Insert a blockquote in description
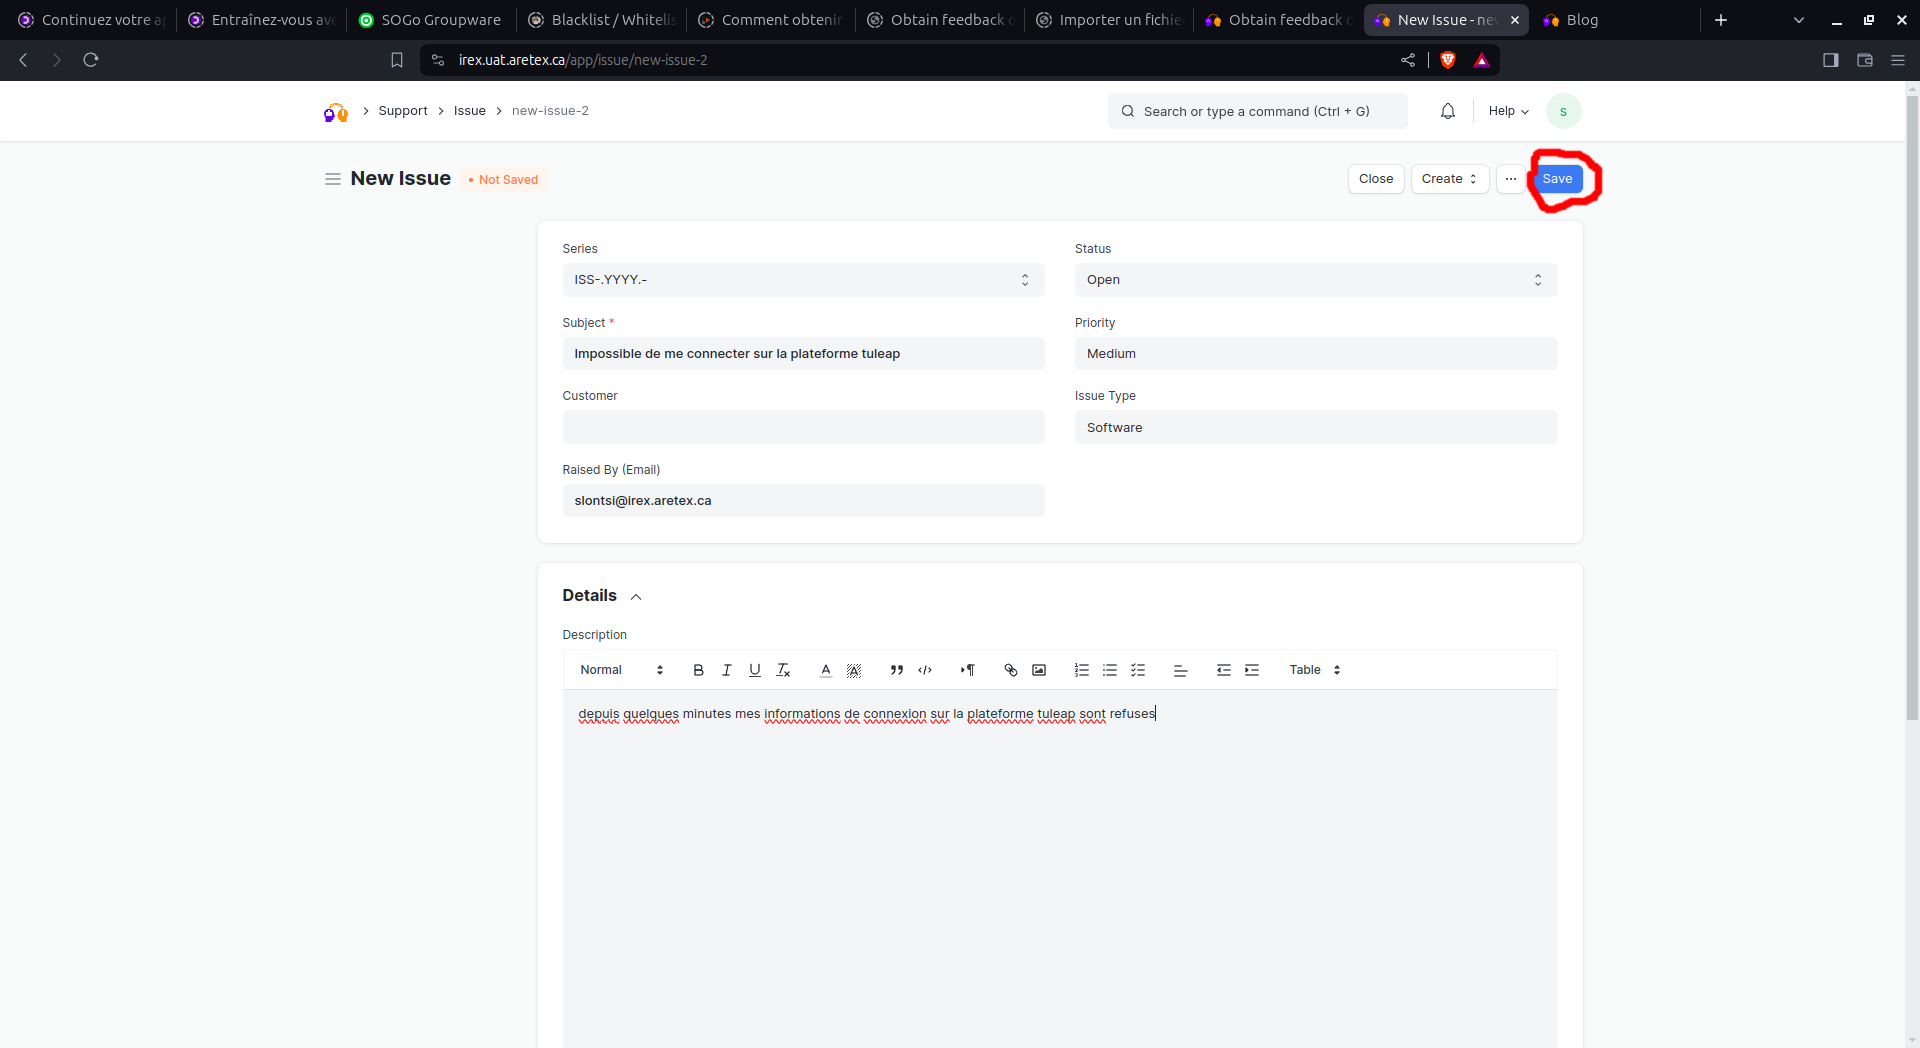The width and height of the screenshot is (1920, 1048). click(x=897, y=670)
